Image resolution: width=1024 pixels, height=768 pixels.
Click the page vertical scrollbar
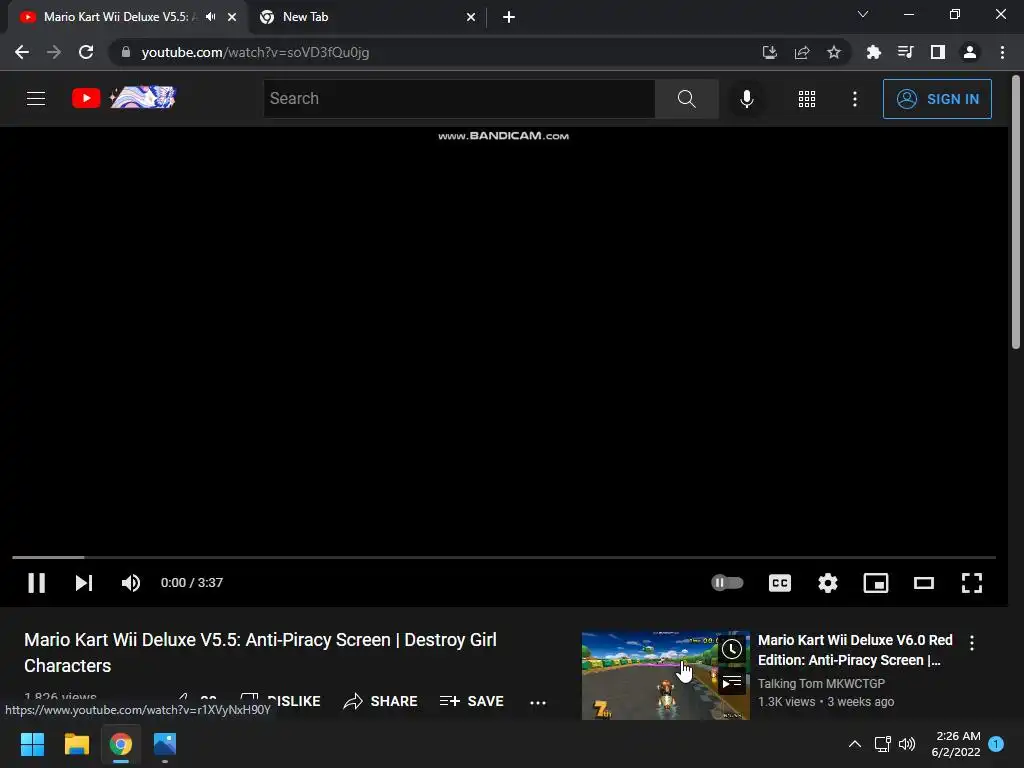(x=1016, y=212)
